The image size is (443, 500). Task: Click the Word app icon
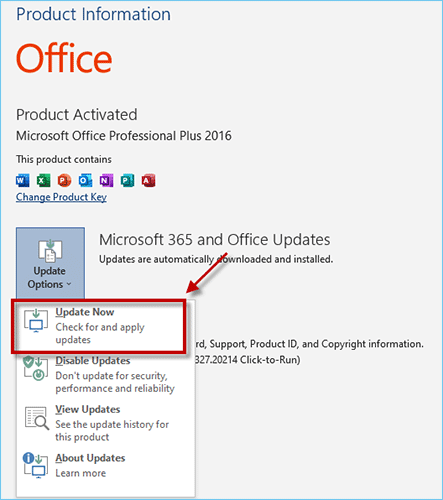pyautogui.click(x=23, y=180)
